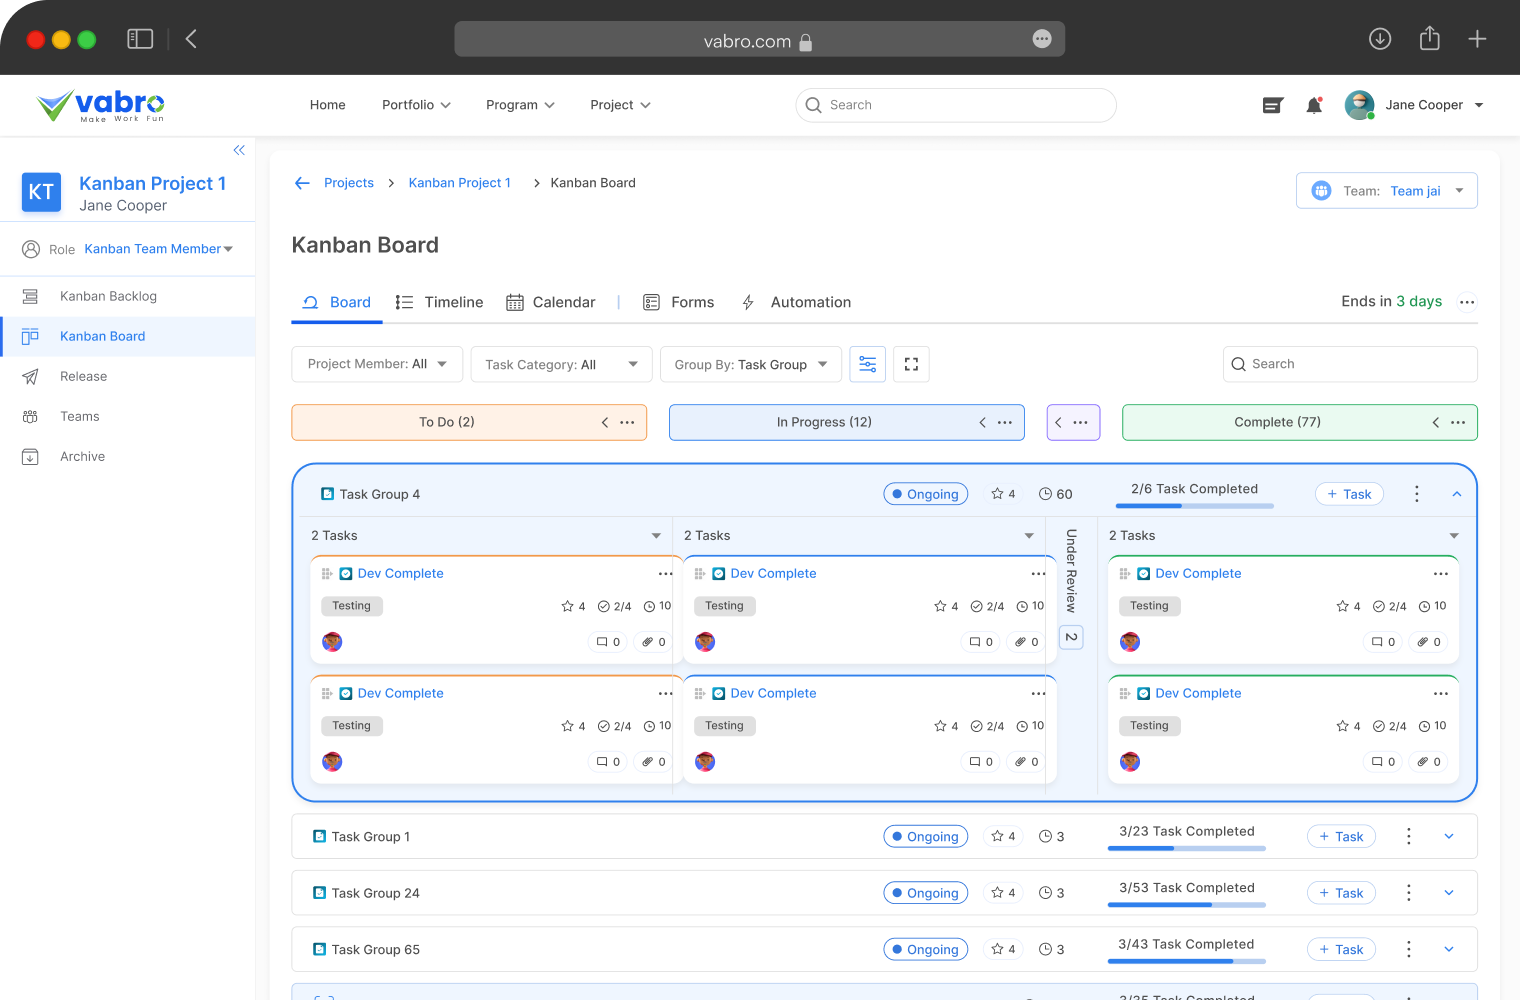
Task: Add a task to Task Group 1
Action: [1341, 837]
